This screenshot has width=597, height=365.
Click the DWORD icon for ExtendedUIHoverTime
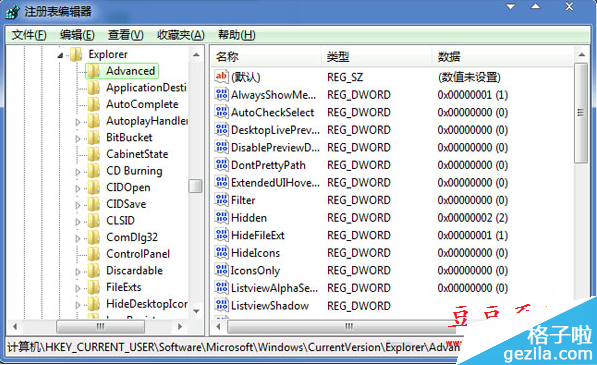tap(221, 182)
